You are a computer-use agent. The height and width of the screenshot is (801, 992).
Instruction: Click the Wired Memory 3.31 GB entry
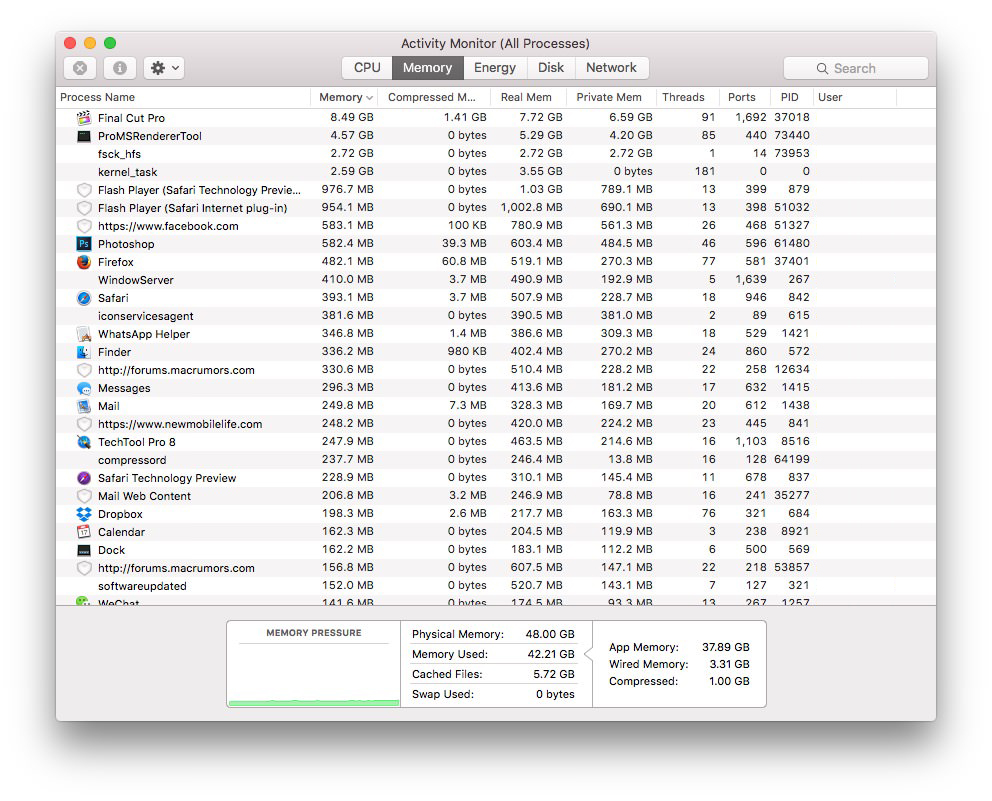click(x=679, y=664)
